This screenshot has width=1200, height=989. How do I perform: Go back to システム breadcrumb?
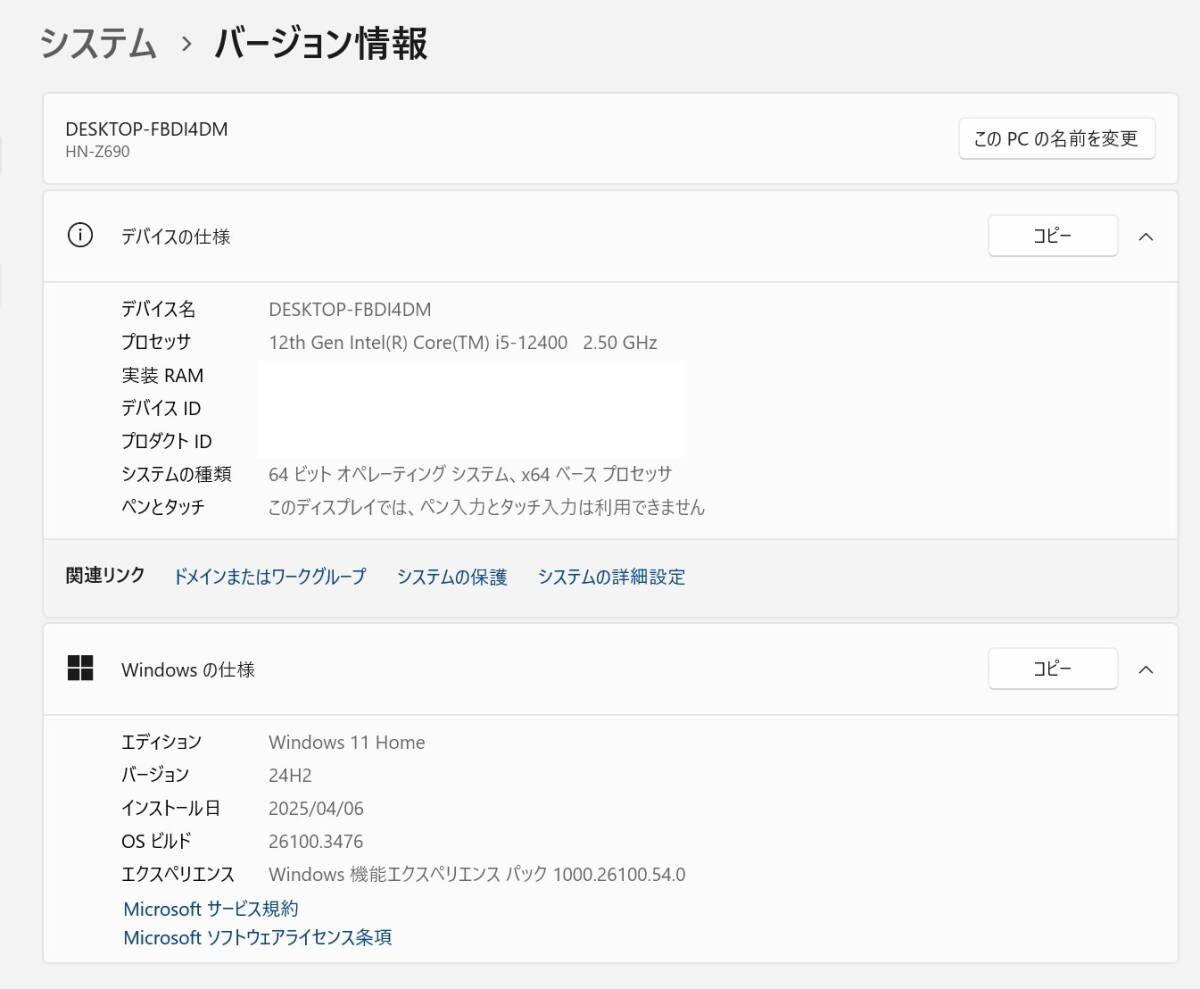click(x=99, y=43)
